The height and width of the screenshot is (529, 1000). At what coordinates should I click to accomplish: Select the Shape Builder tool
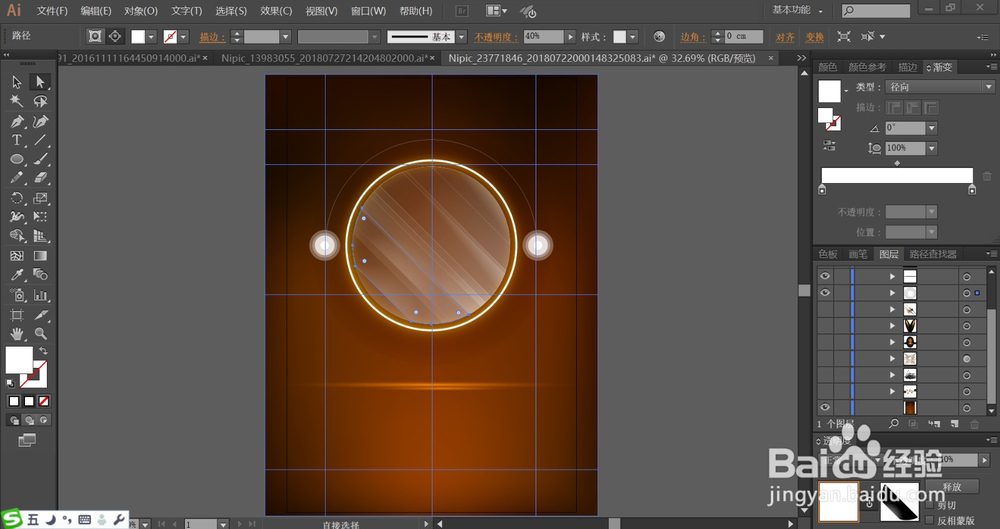(x=17, y=236)
